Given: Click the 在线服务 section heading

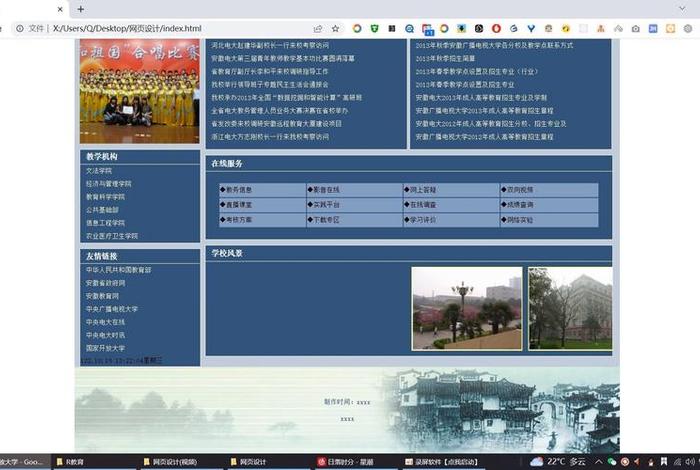Looking at the screenshot, I should click(x=227, y=163).
